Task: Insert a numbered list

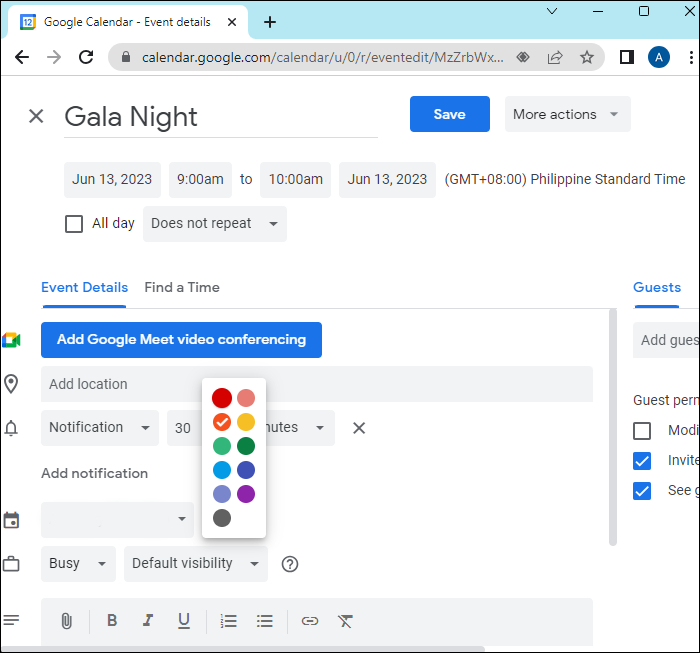Action: coord(229,621)
